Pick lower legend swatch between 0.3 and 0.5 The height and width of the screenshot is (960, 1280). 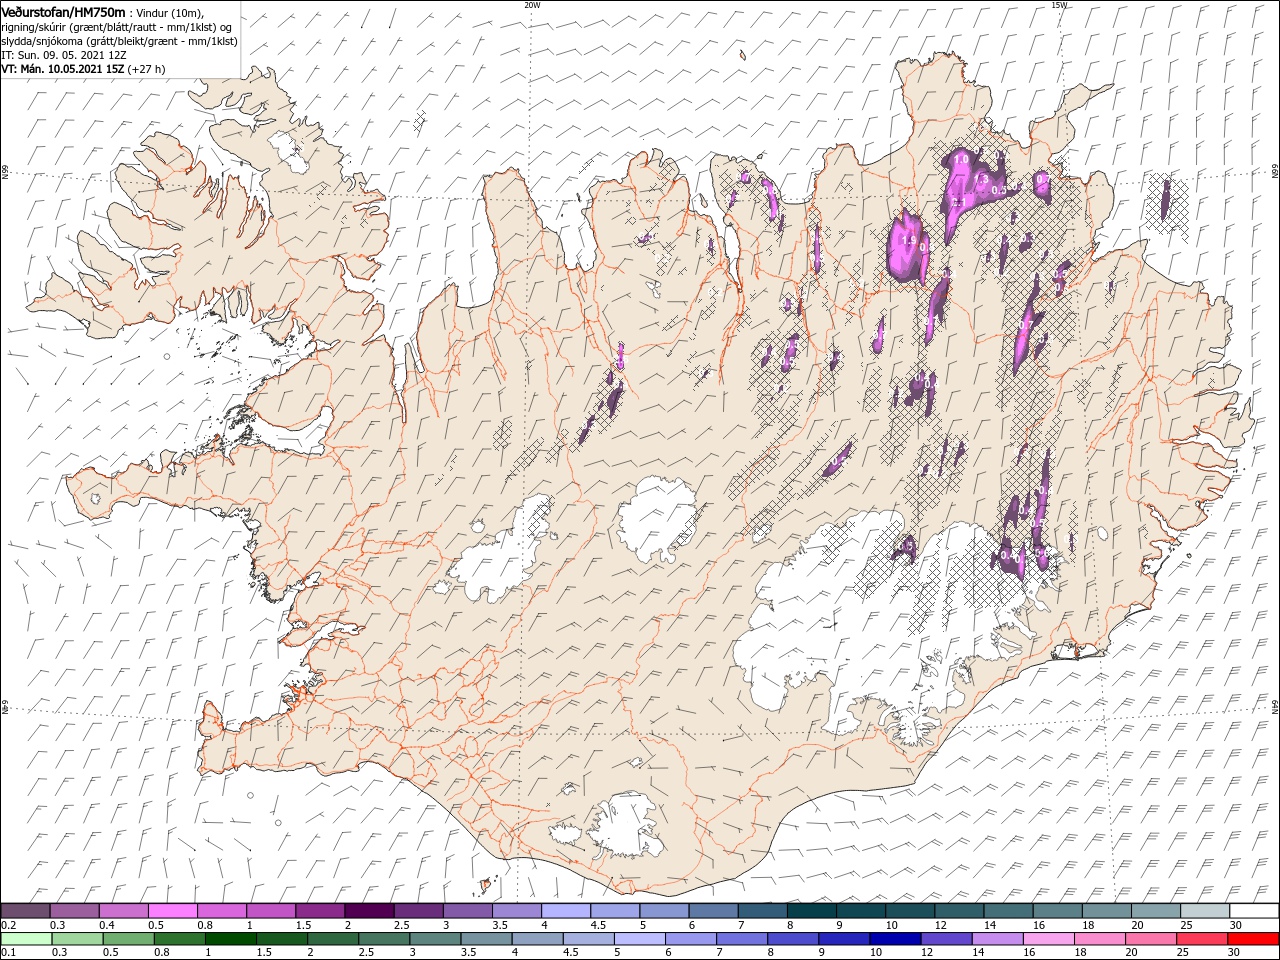pos(75,939)
